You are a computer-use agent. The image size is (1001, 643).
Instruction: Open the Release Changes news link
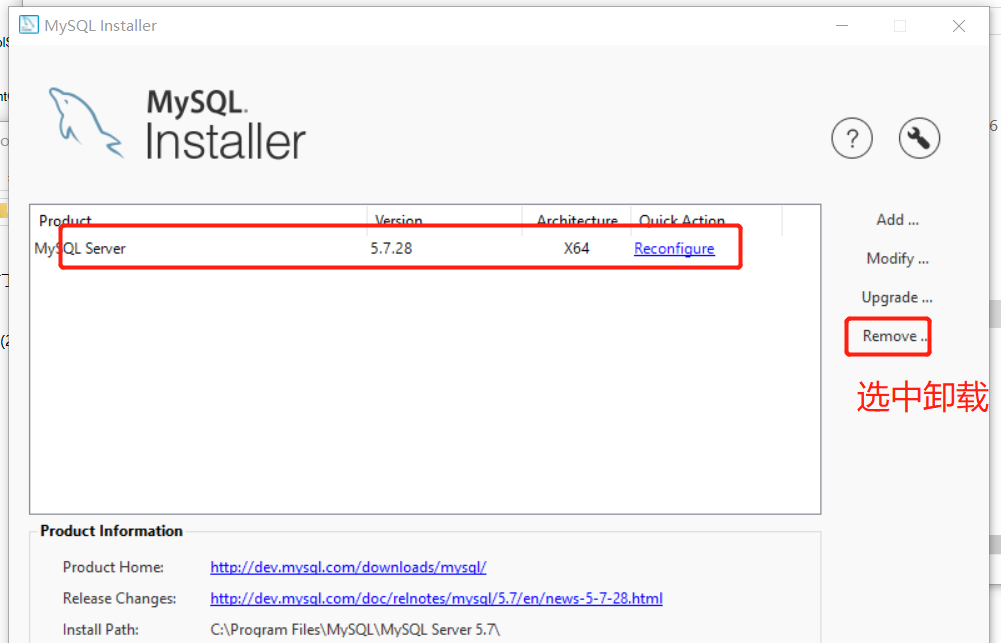pos(436,598)
